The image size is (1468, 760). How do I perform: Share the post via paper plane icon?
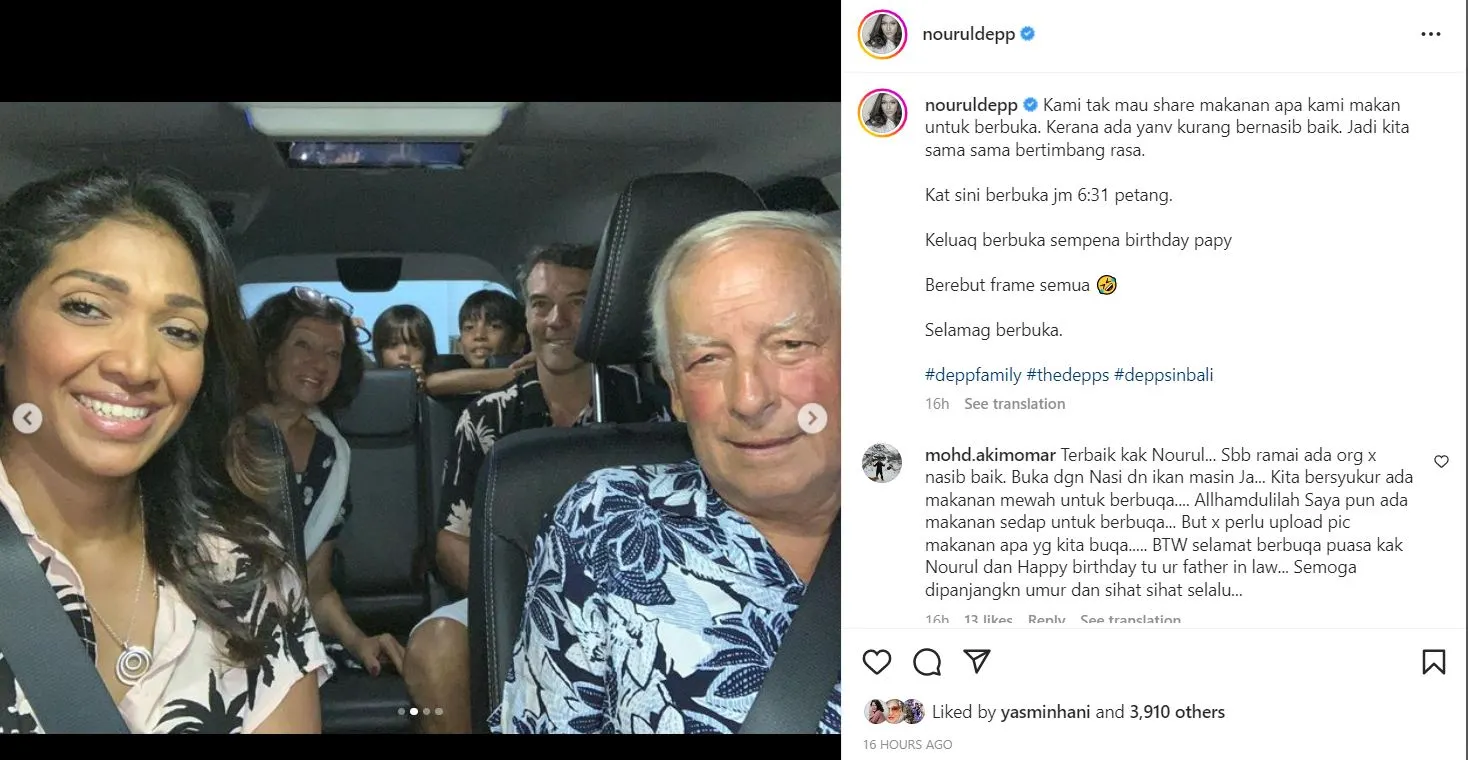(x=977, y=661)
